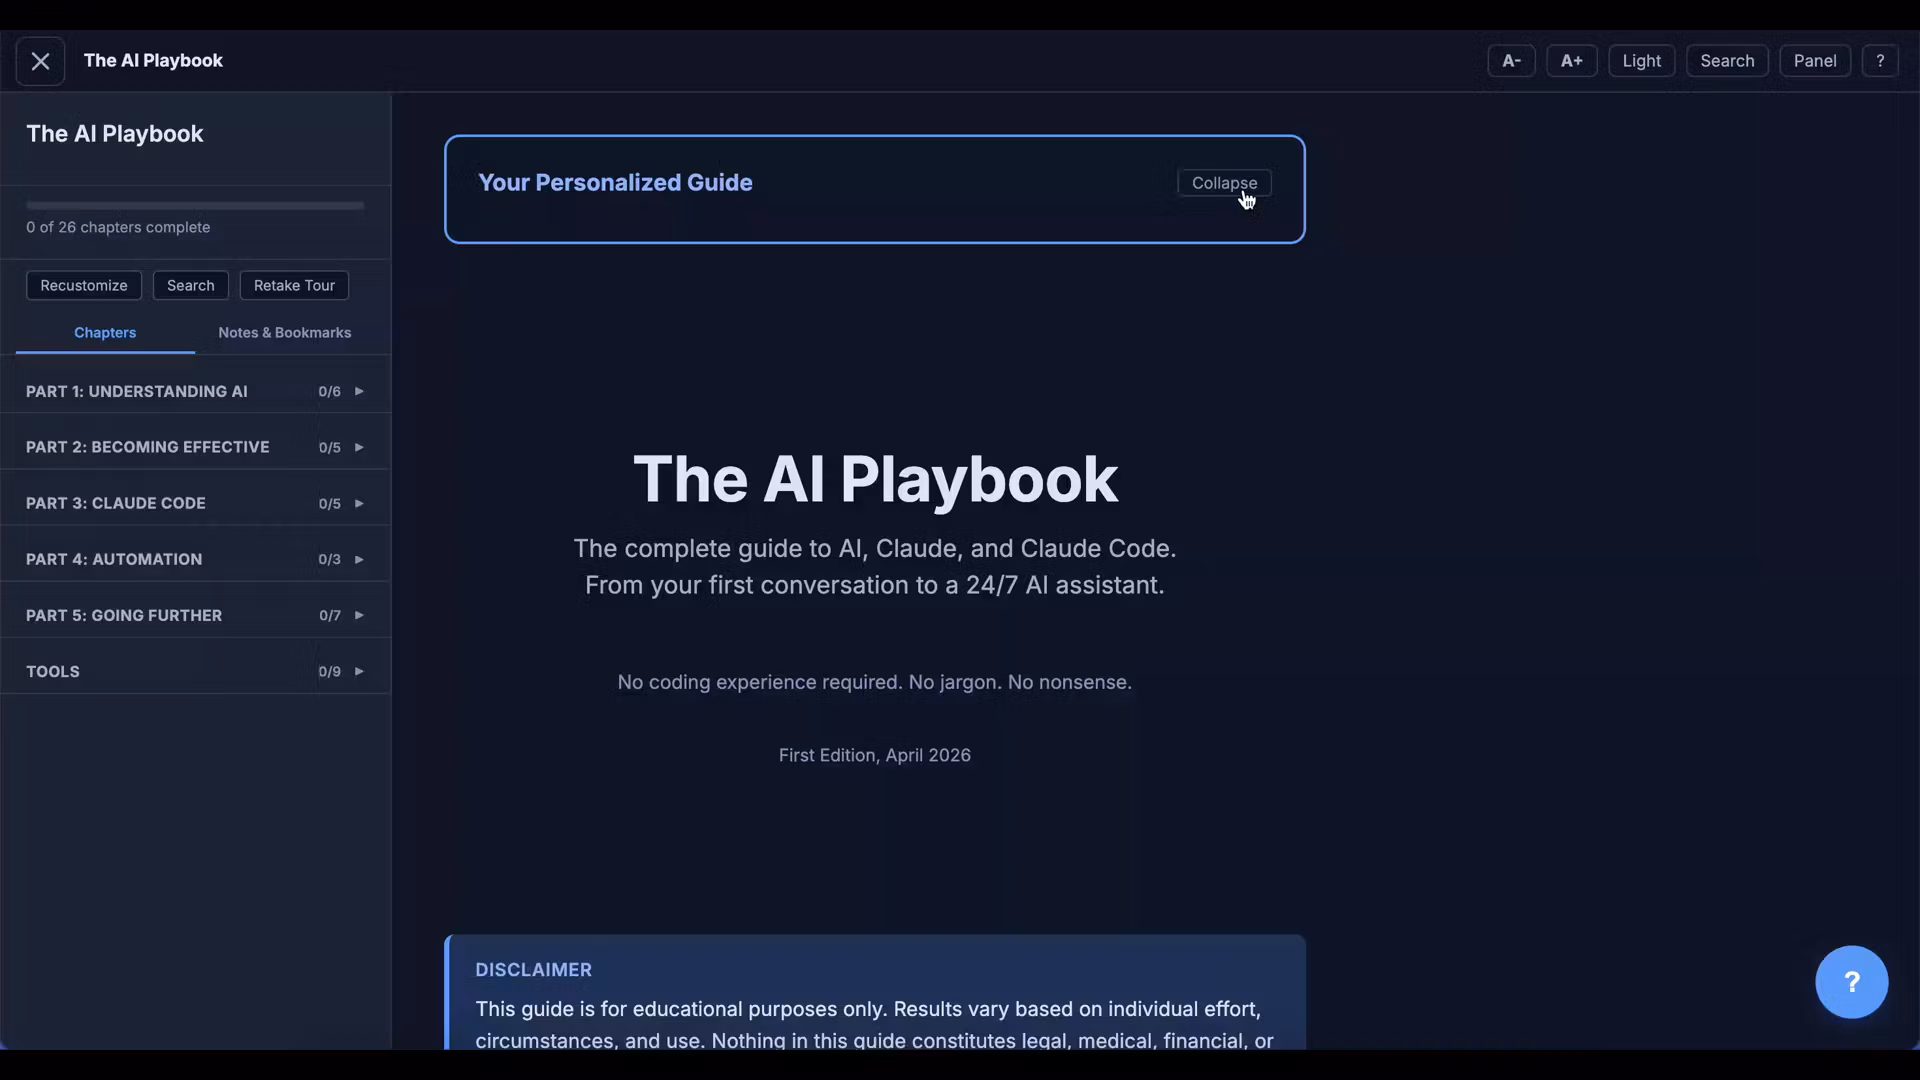Viewport: 1920px width, 1080px height.
Task: Click the 0/3 count for Part 4
Action: pyautogui.click(x=329, y=559)
